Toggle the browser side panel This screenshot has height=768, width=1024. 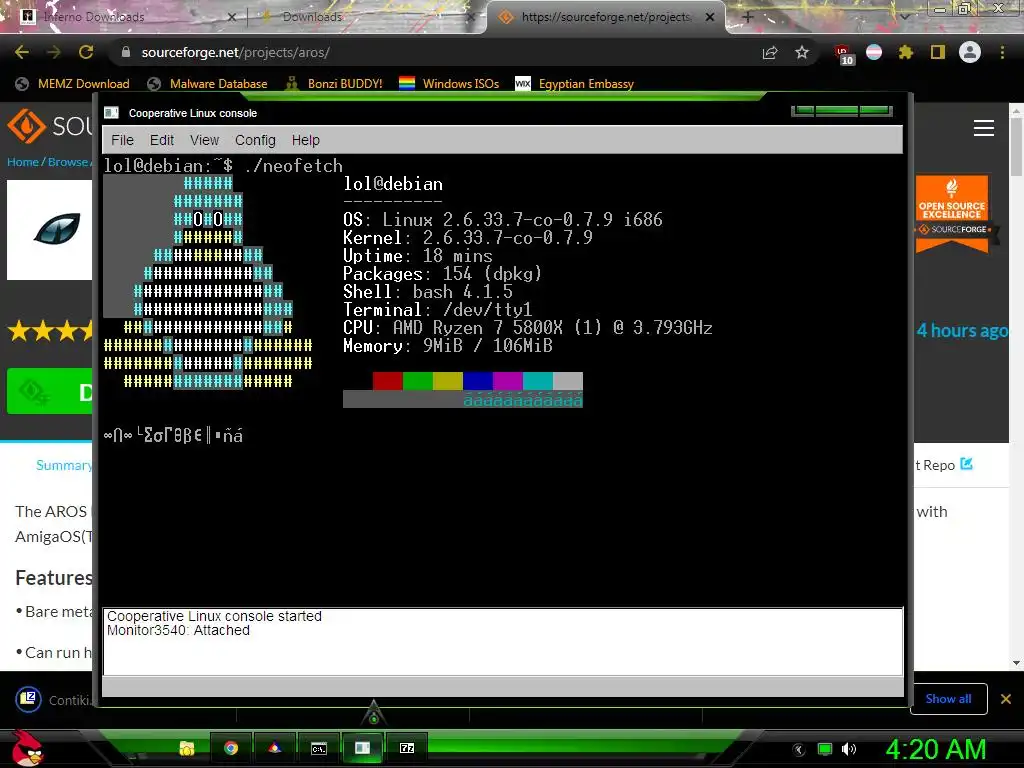click(x=938, y=52)
